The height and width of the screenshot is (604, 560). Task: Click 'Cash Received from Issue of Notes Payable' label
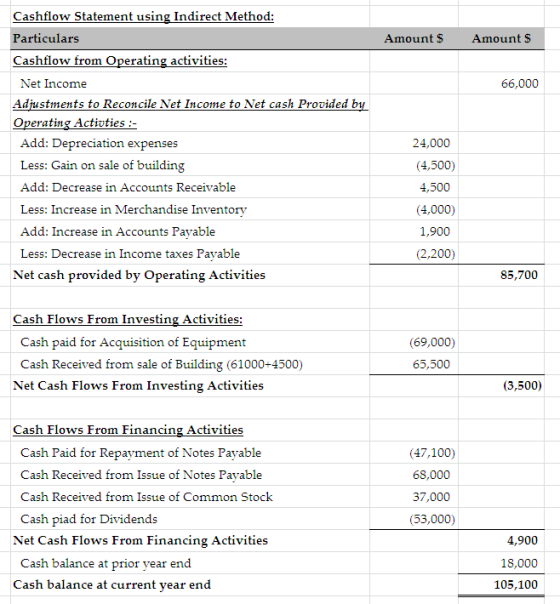coord(141,475)
